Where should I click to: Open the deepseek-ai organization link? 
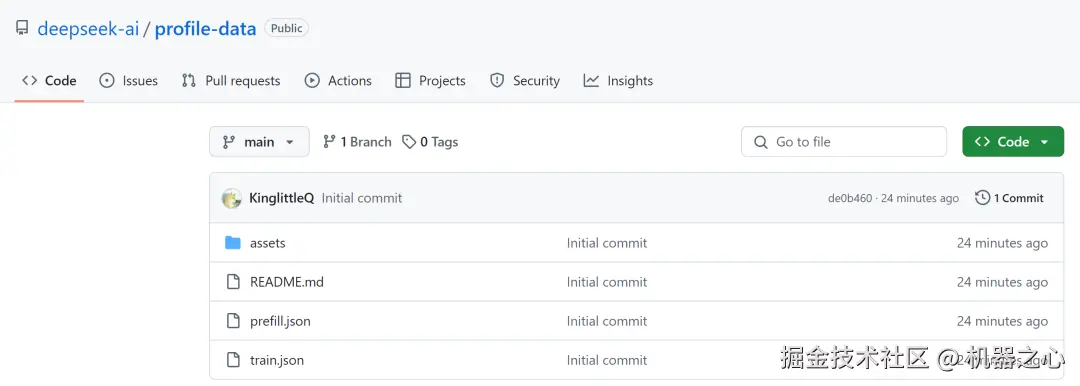pos(88,29)
